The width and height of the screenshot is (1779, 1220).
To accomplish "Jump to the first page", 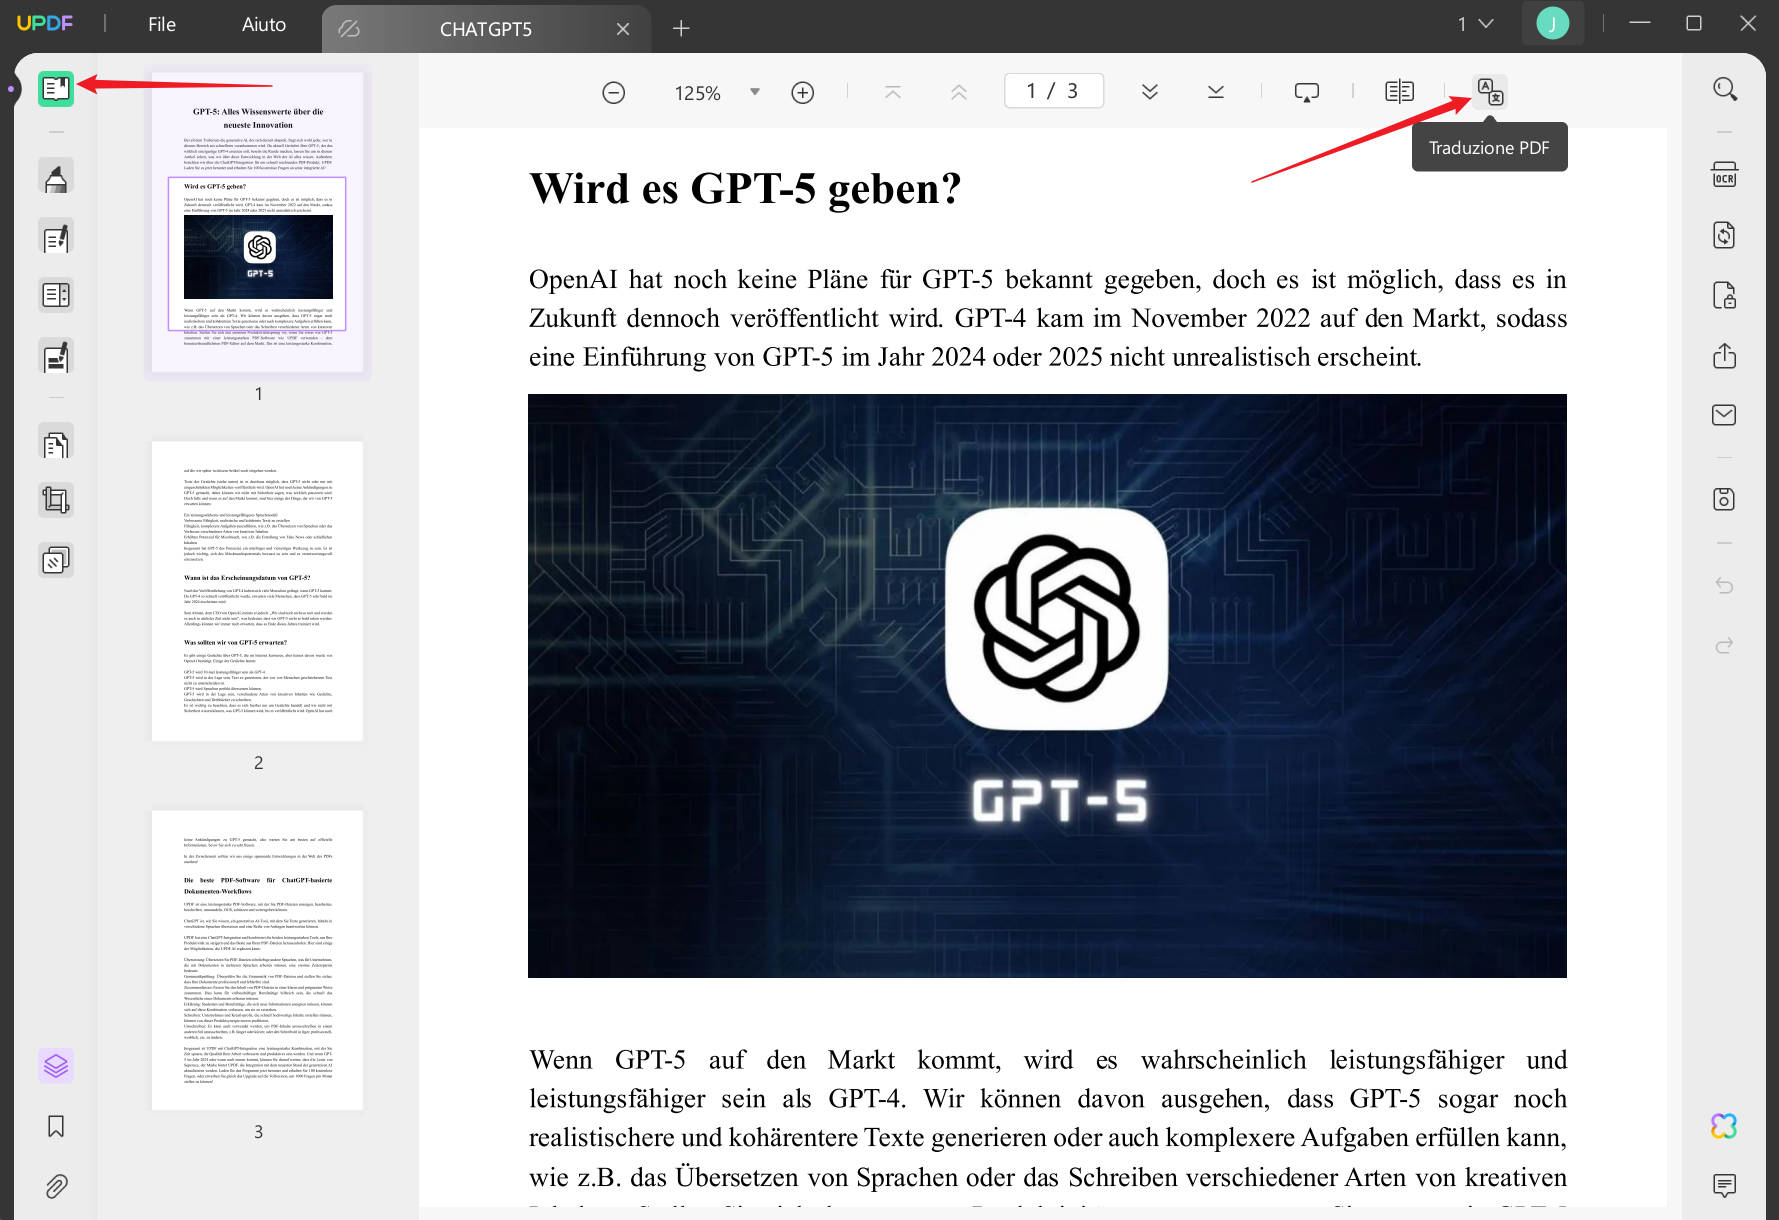I will click(893, 92).
